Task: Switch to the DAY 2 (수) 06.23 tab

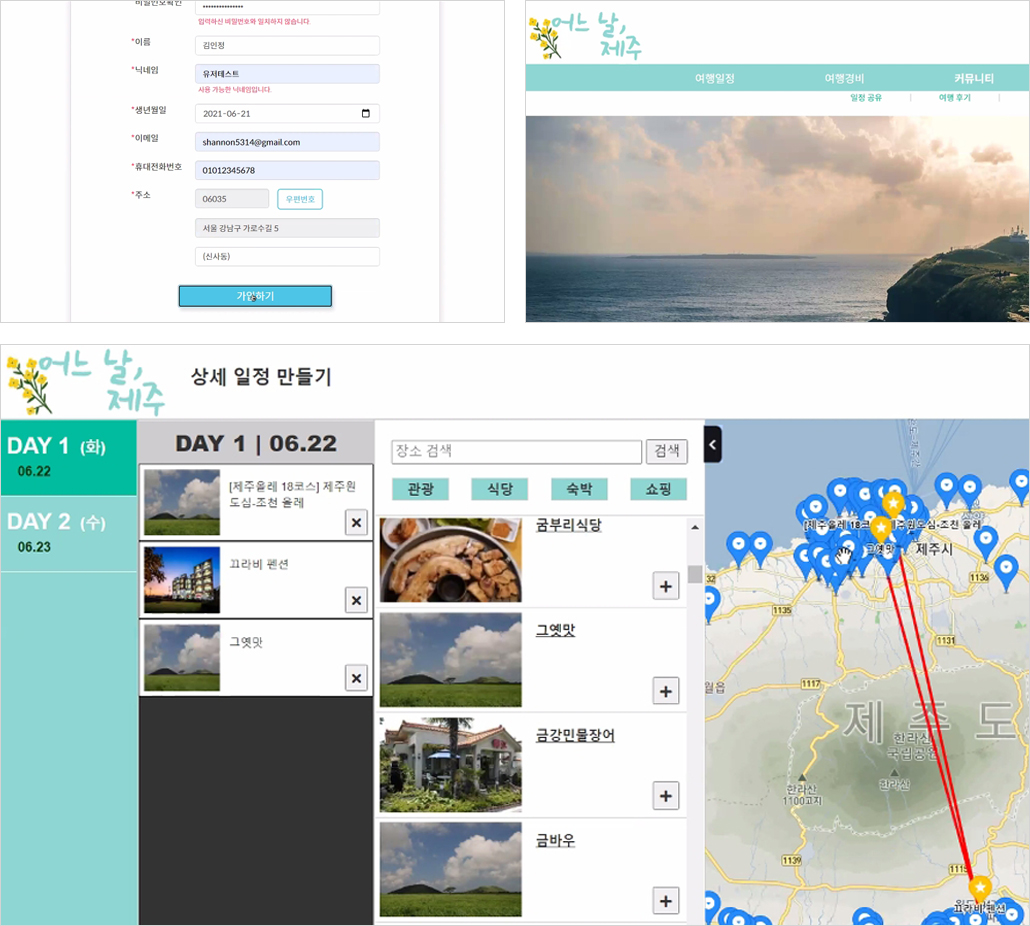Action: click(69, 534)
